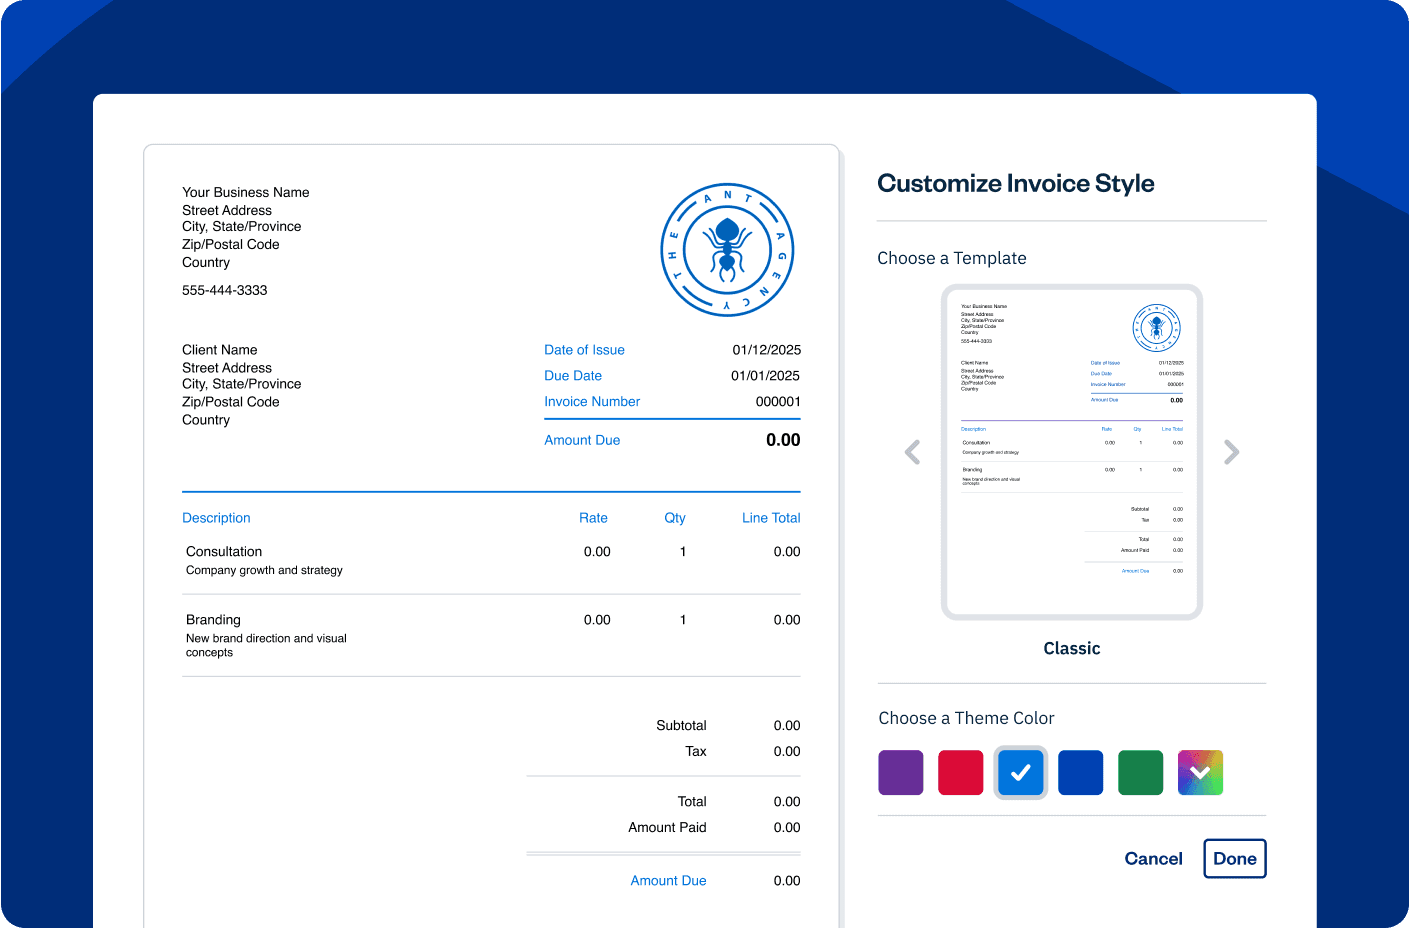Click the Line Total column header

[770, 518]
